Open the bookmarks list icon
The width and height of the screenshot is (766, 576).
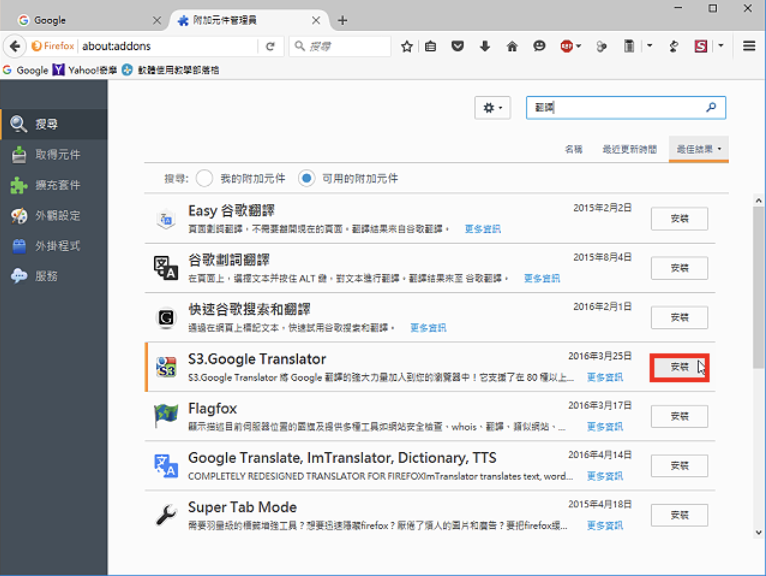(x=430, y=46)
